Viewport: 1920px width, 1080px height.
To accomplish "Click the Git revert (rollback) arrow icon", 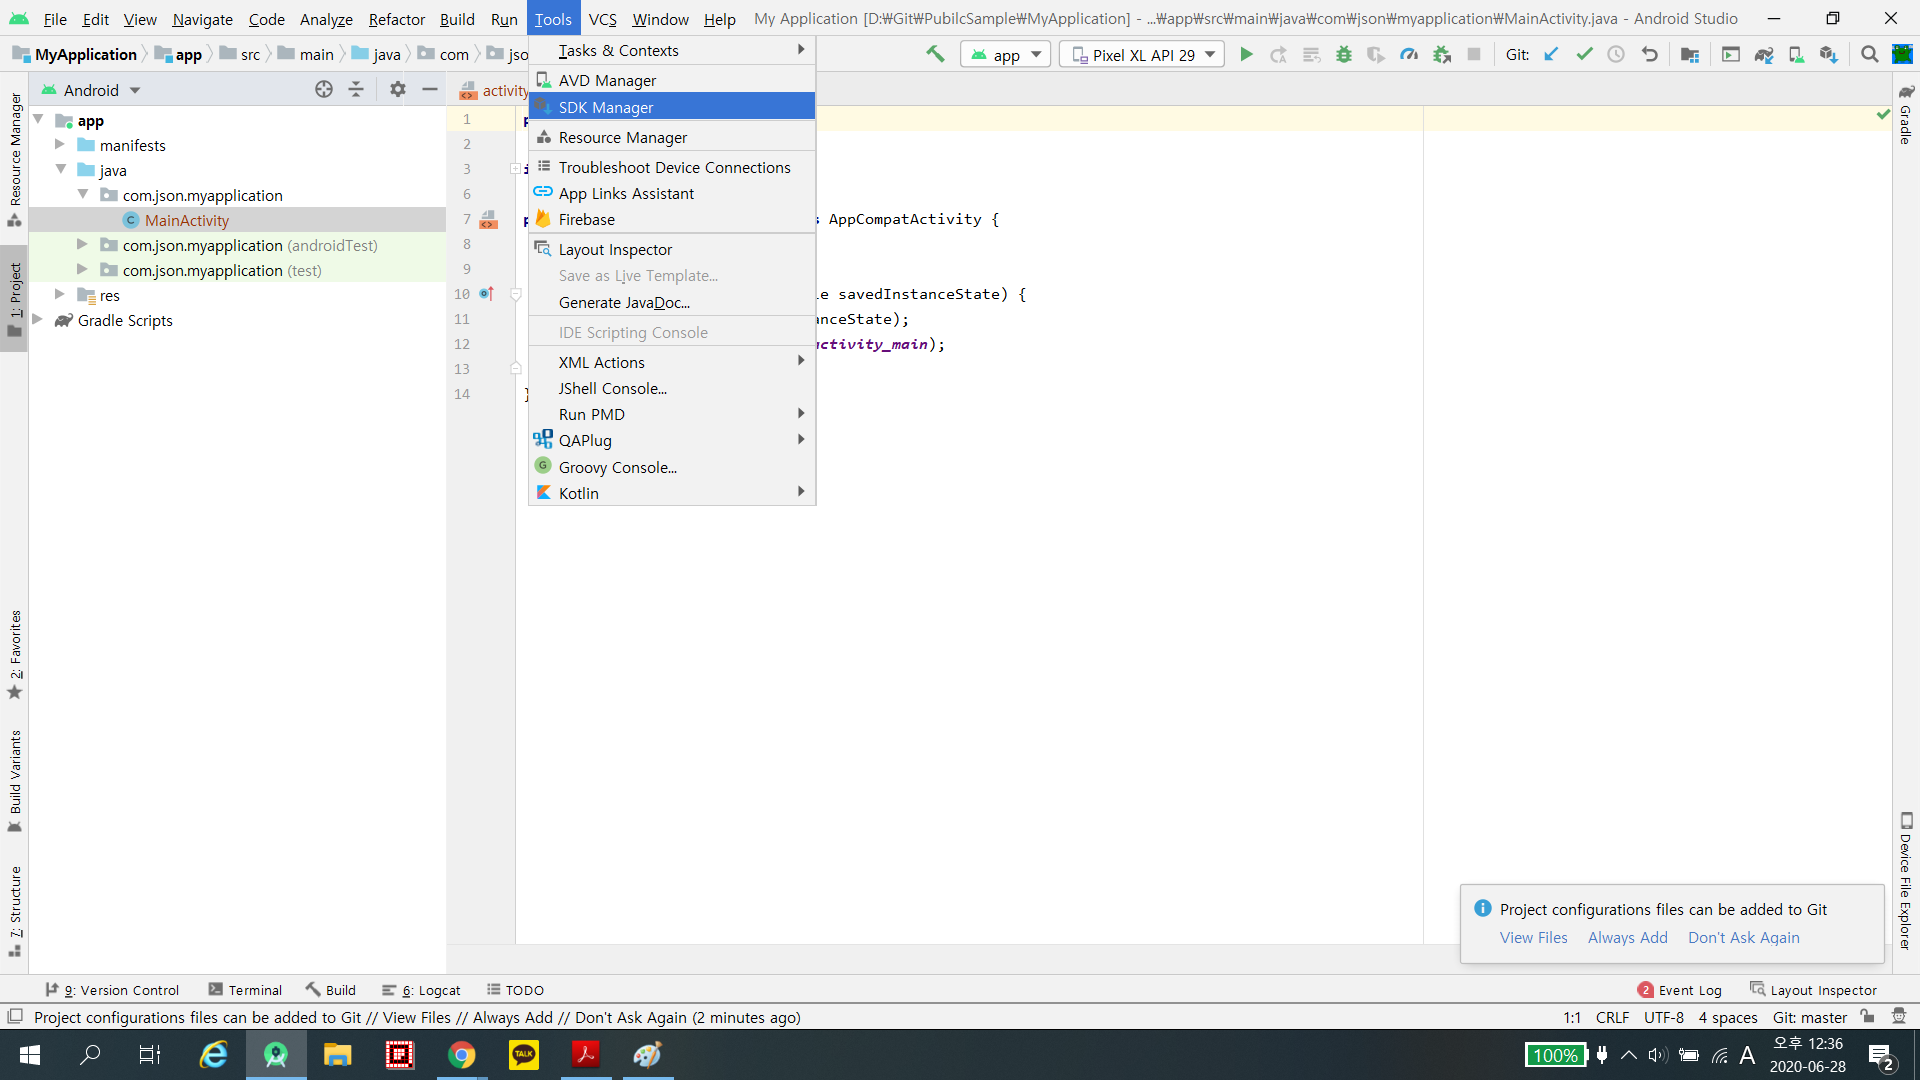I will pyautogui.click(x=1650, y=54).
